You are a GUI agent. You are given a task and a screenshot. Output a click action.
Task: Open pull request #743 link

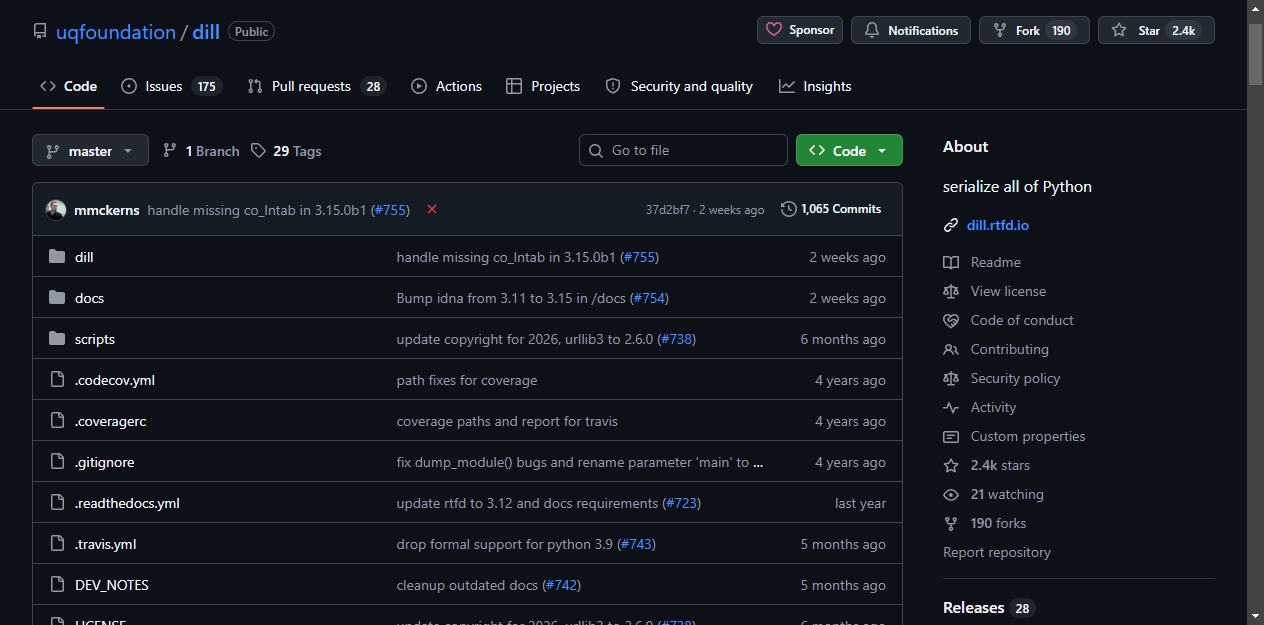pyautogui.click(x=637, y=544)
